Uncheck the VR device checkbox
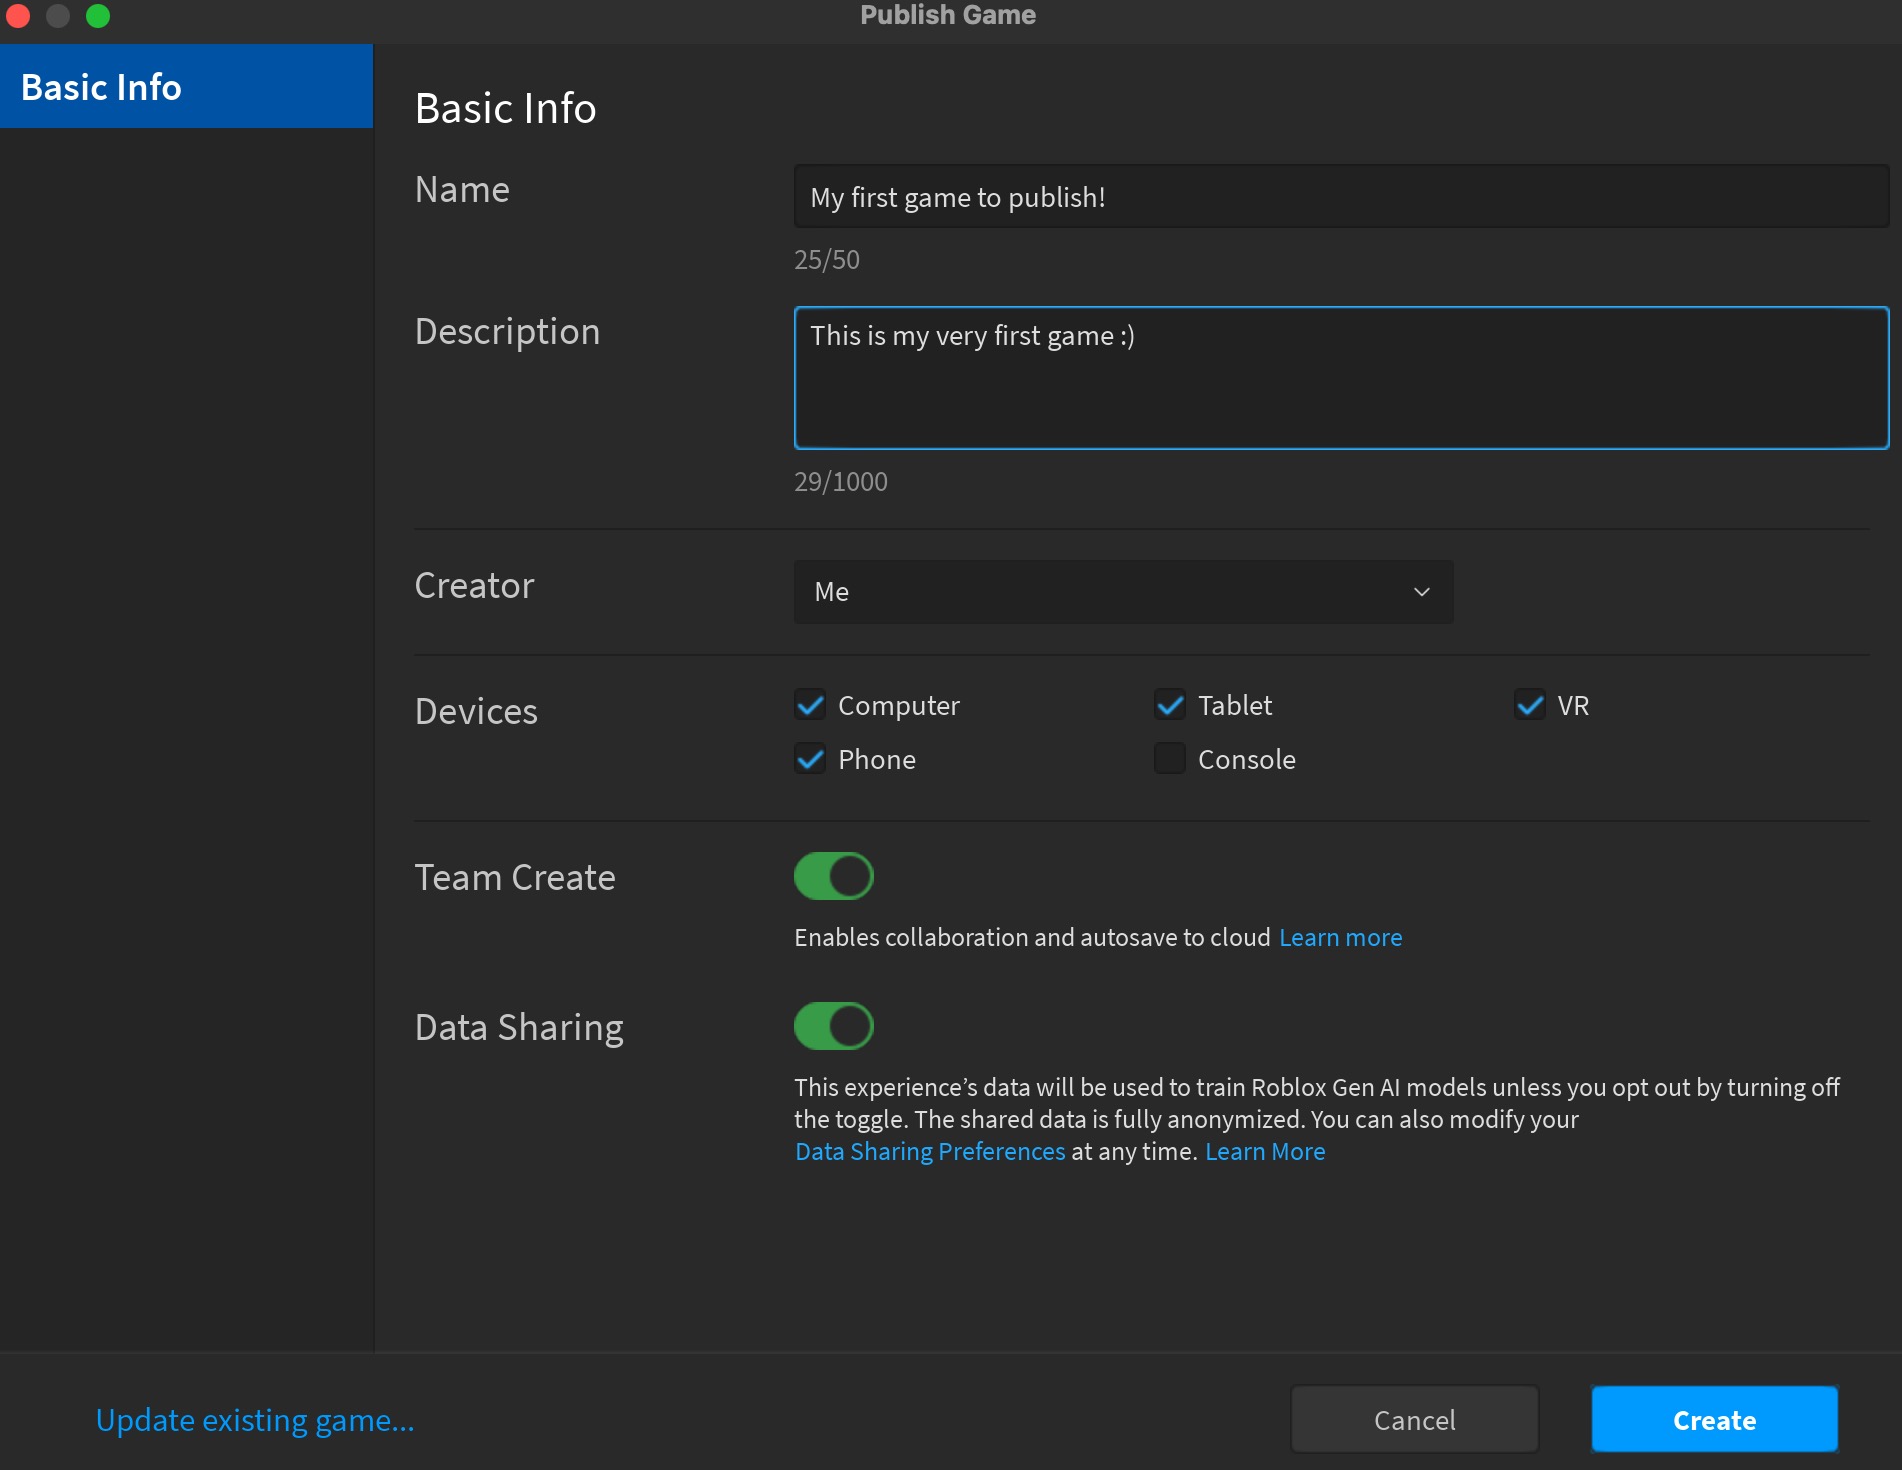The image size is (1902, 1470). coord(1530,705)
